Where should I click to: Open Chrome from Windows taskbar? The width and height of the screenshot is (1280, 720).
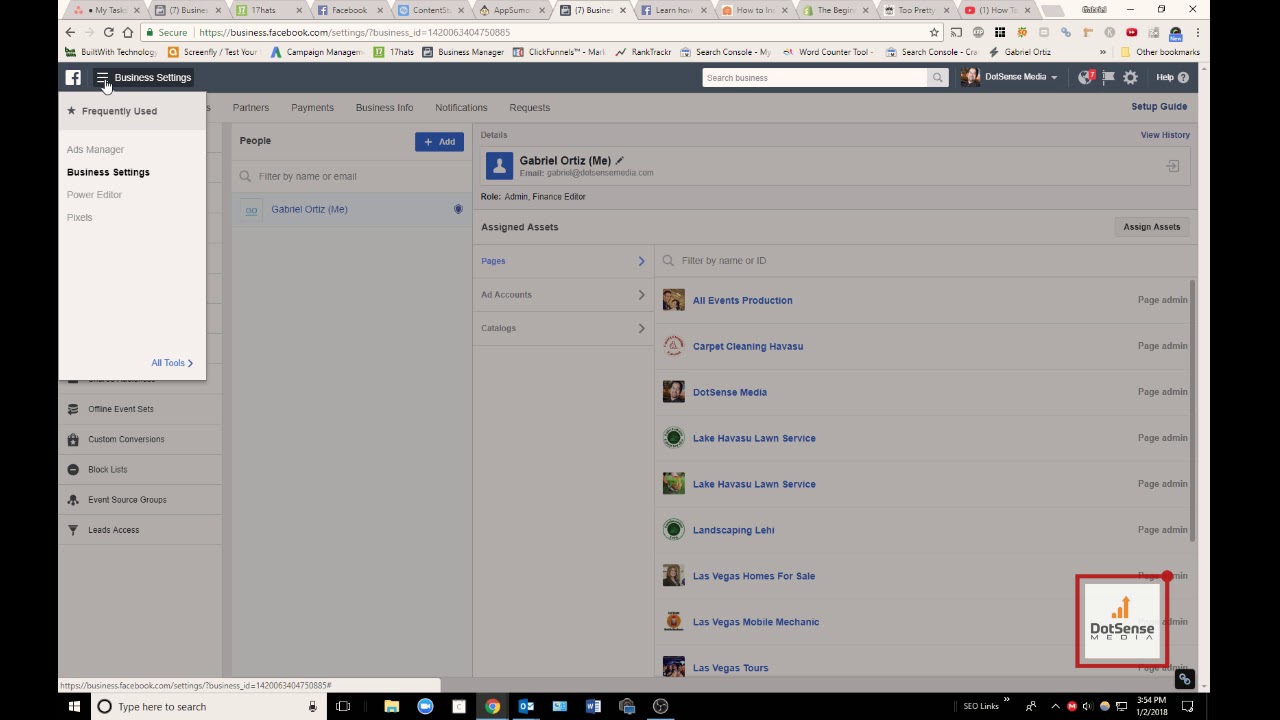[492, 706]
